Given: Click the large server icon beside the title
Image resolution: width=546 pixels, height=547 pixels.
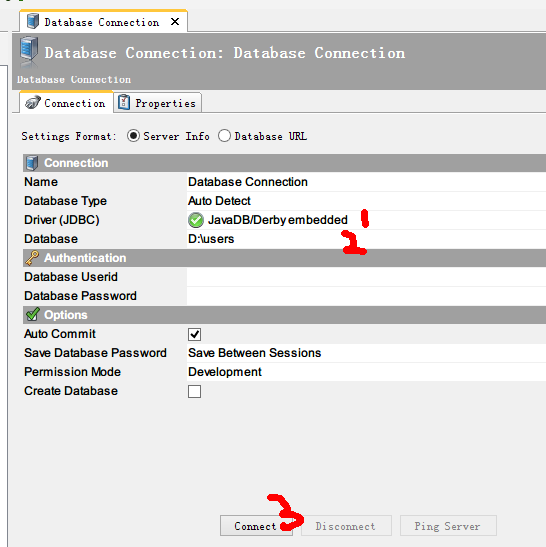Looking at the screenshot, I should pyautogui.click(x=29, y=51).
